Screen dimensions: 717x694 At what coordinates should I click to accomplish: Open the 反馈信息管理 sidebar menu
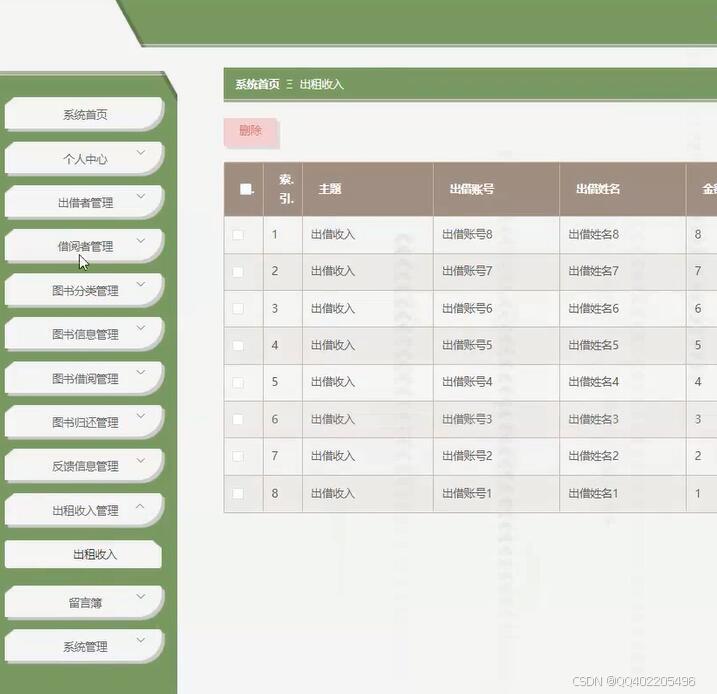pos(84,466)
